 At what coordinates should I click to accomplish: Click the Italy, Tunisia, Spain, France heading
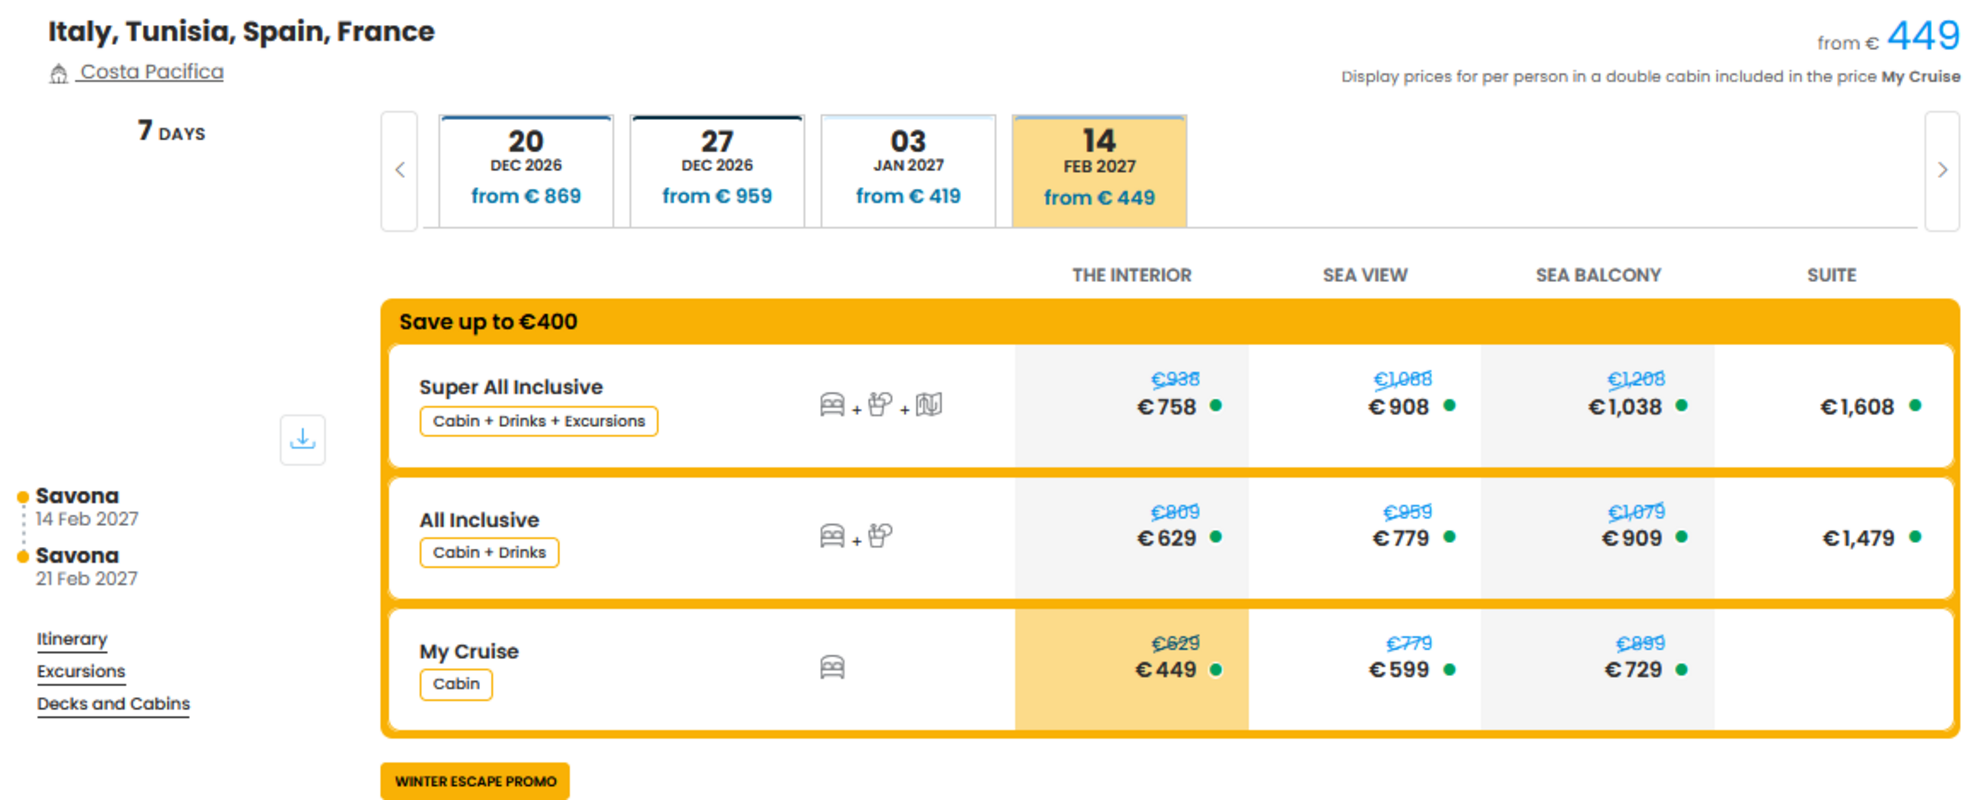point(241,31)
